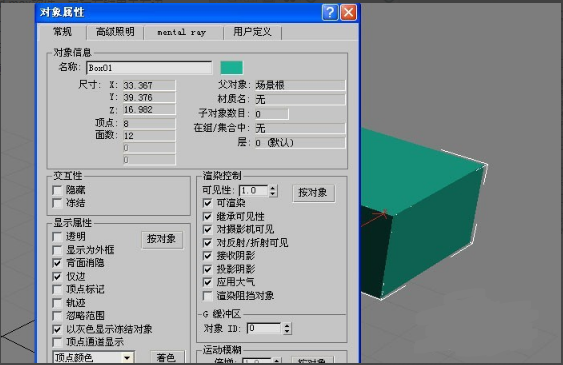Open the 顶点颜色 dropdown

coord(94,357)
